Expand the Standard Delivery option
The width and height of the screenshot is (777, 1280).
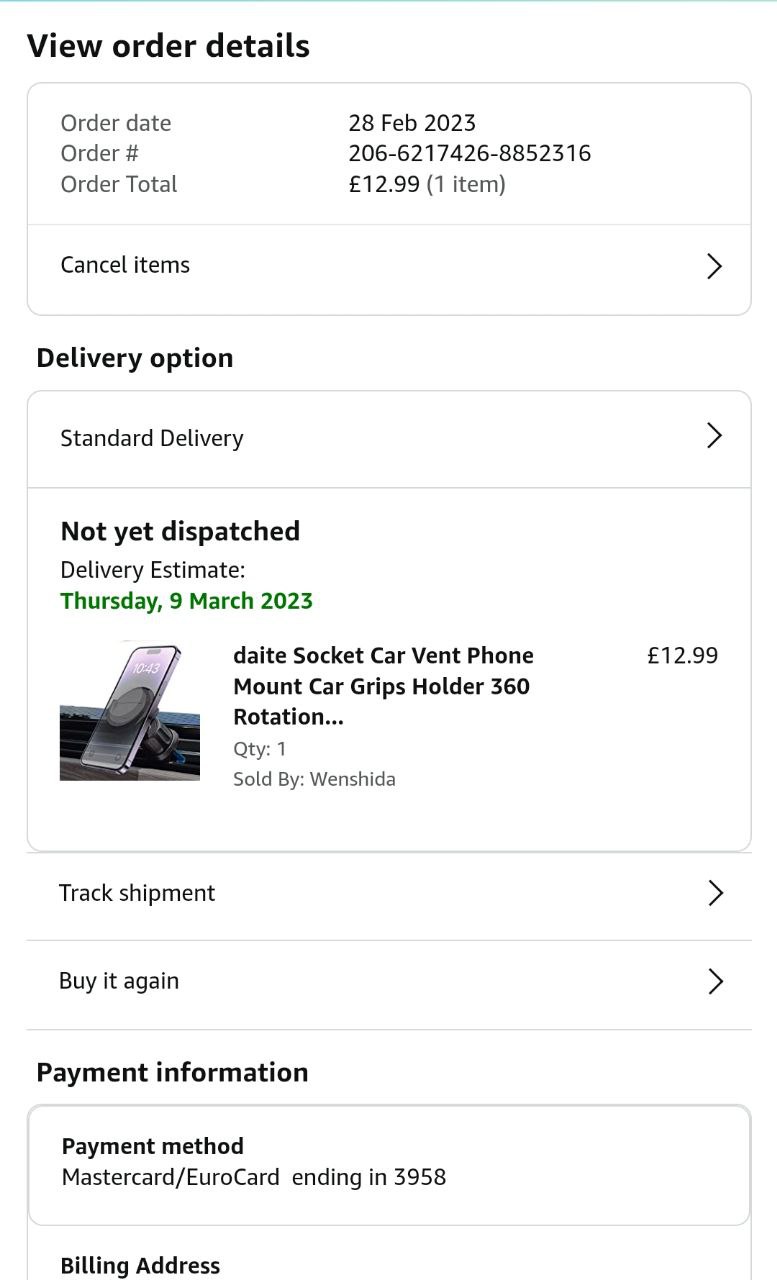(x=152, y=438)
